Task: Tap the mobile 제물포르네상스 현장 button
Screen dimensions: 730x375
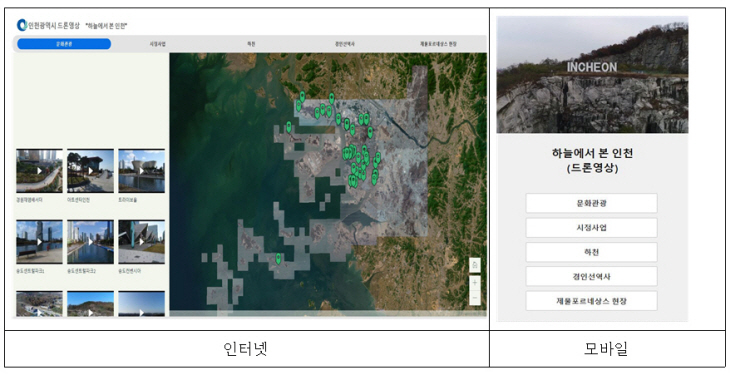Action: (x=591, y=301)
